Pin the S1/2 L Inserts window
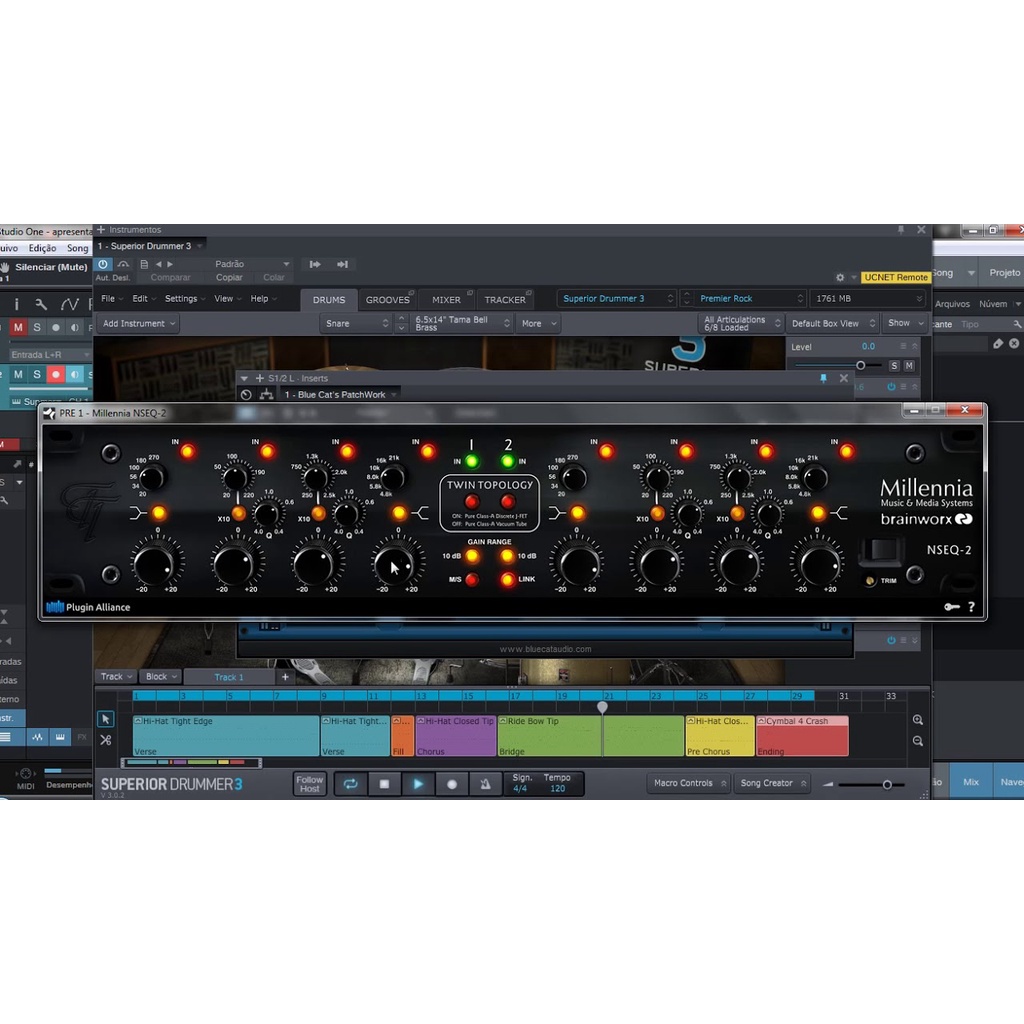1024x1024 pixels. click(823, 378)
